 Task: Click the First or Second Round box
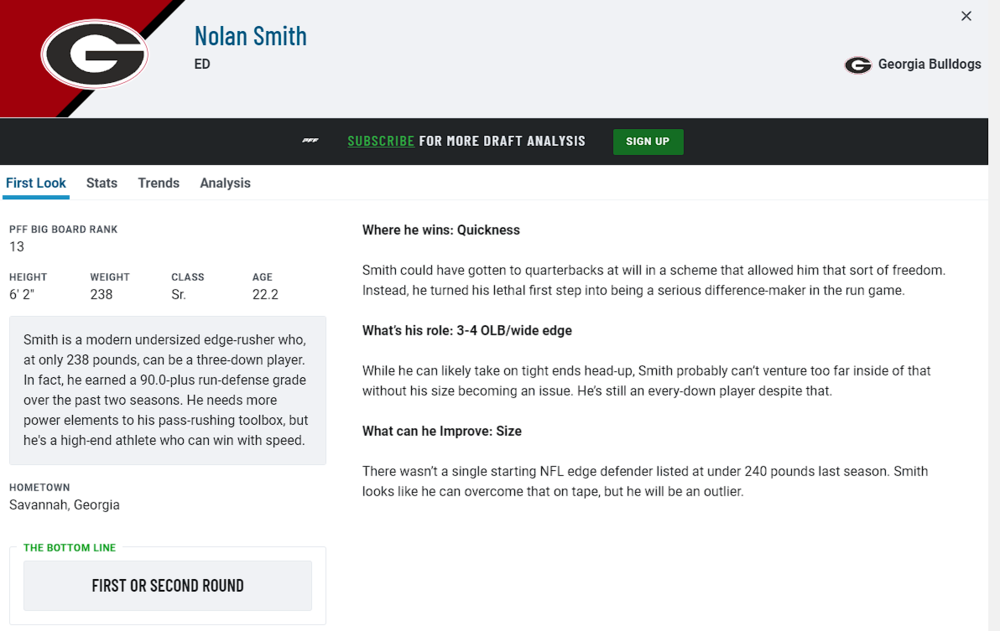[x=168, y=586]
